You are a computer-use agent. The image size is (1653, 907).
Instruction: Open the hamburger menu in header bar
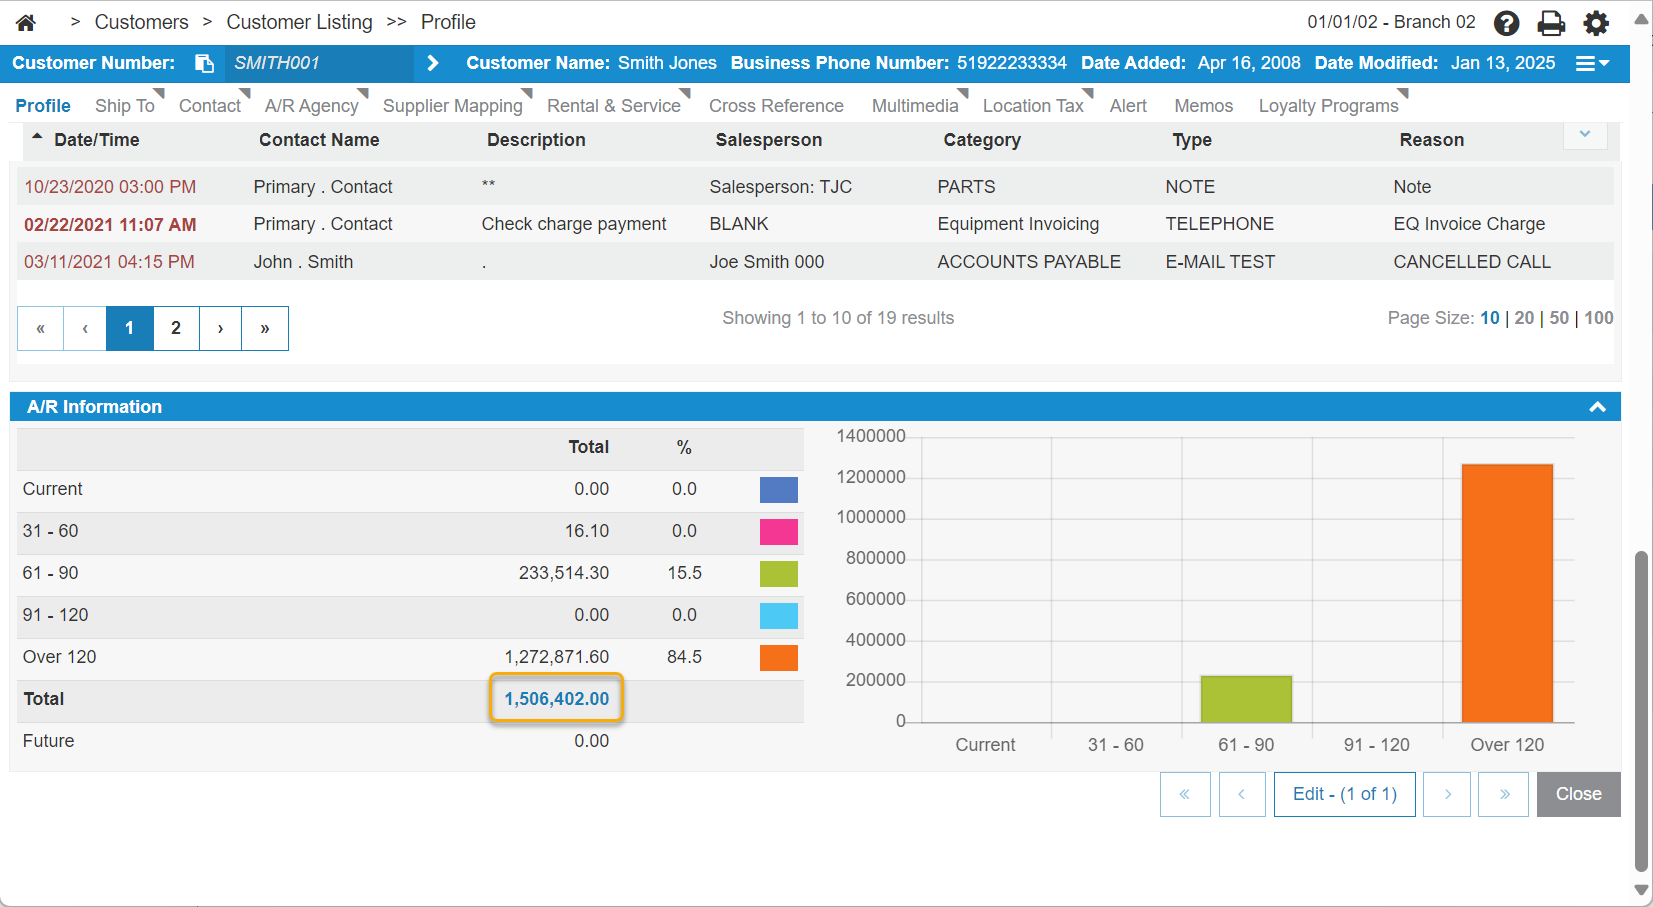pyautogui.click(x=1592, y=63)
